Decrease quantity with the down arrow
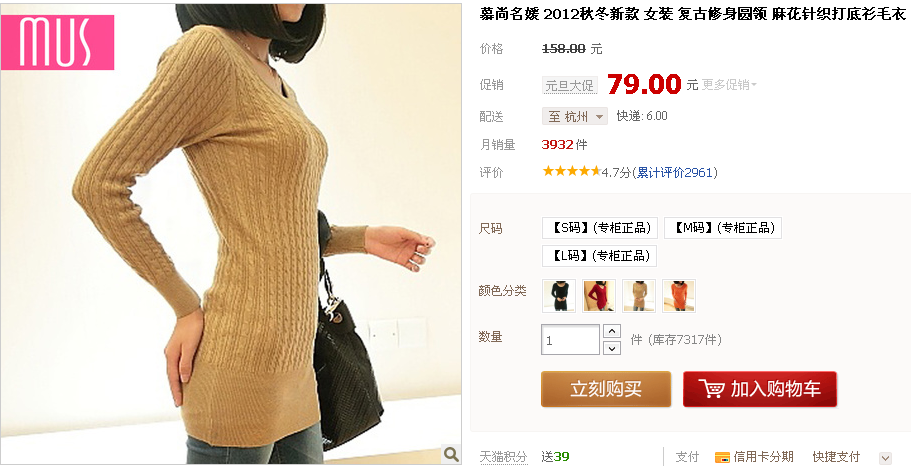This screenshot has width=911, height=467. click(x=612, y=348)
